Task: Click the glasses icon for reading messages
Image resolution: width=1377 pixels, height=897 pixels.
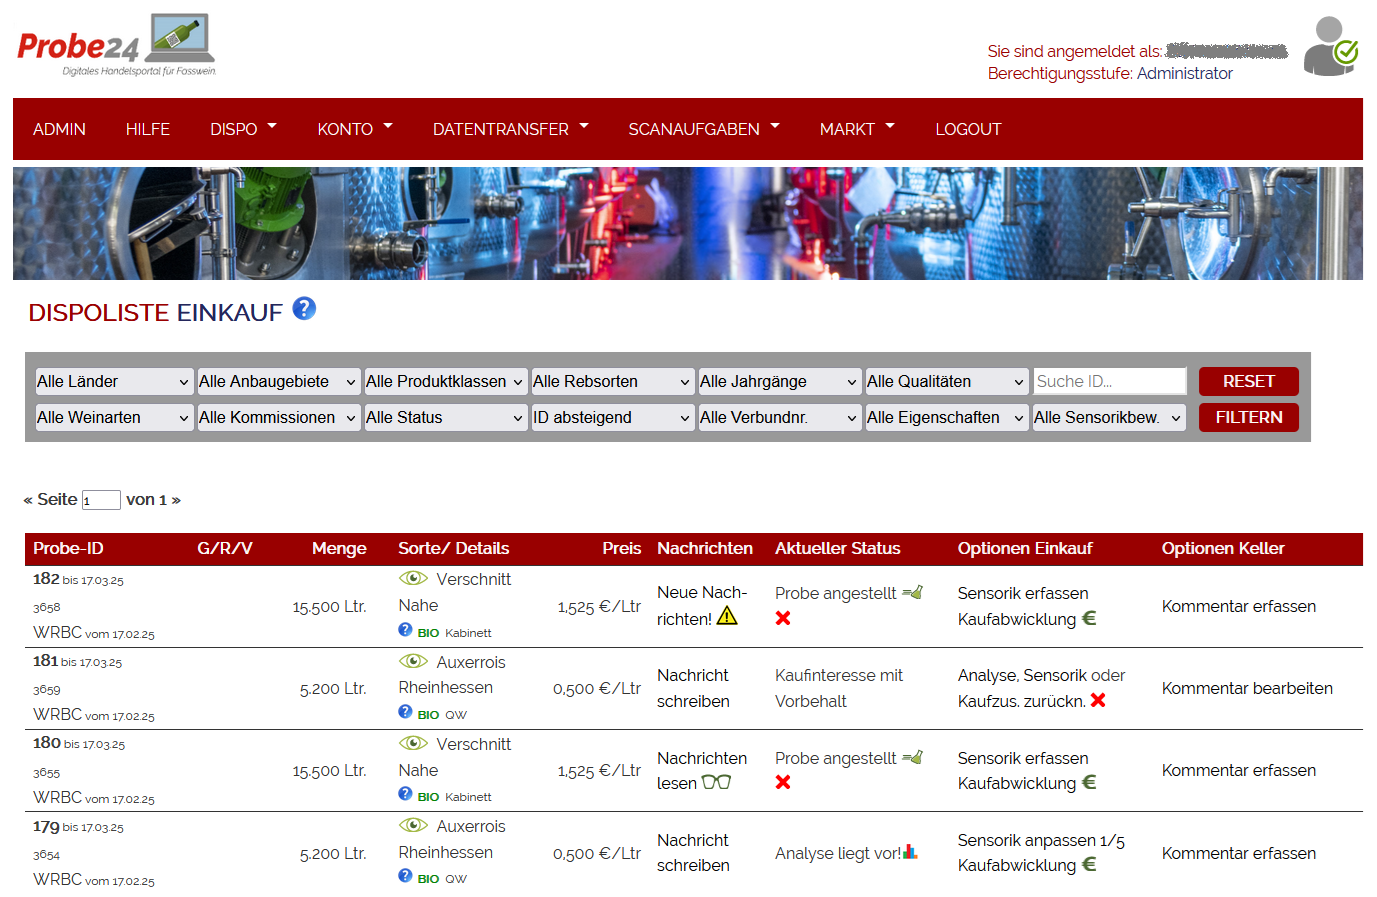Action: [716, 783]
